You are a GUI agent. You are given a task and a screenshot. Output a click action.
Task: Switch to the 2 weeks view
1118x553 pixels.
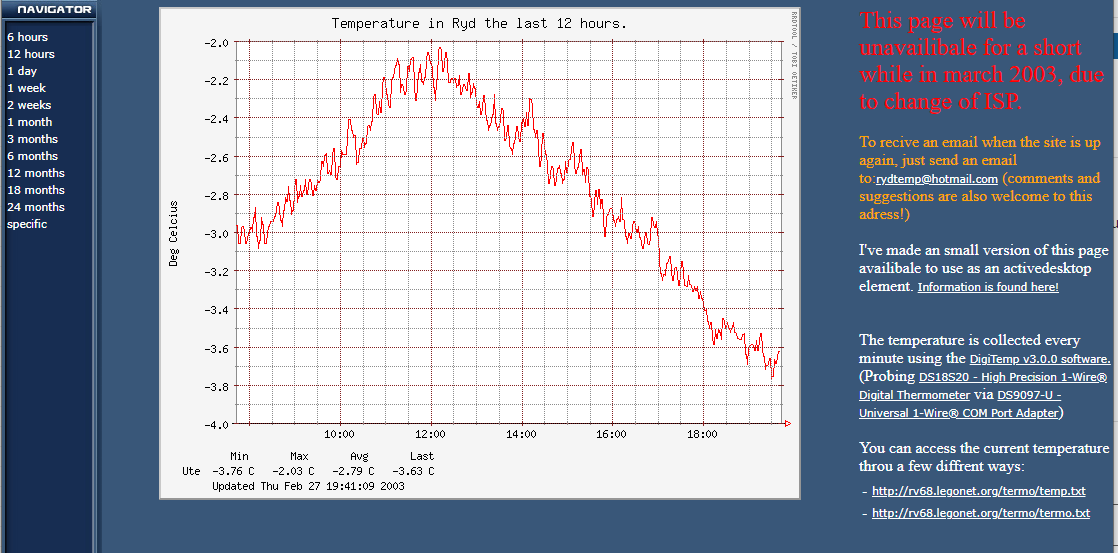(29, 105)
